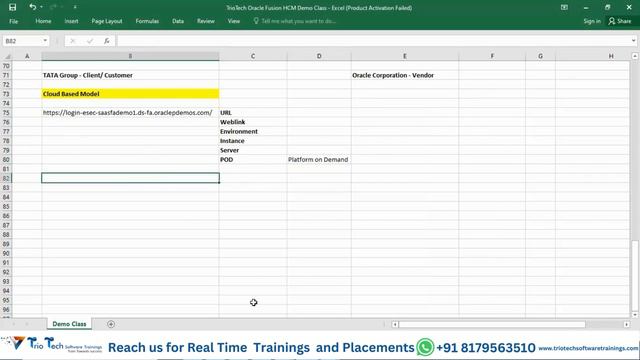Click cell 'TATA Group - Client/ Customer'
This screenshot has width=640, height=360.
point(130,75)
